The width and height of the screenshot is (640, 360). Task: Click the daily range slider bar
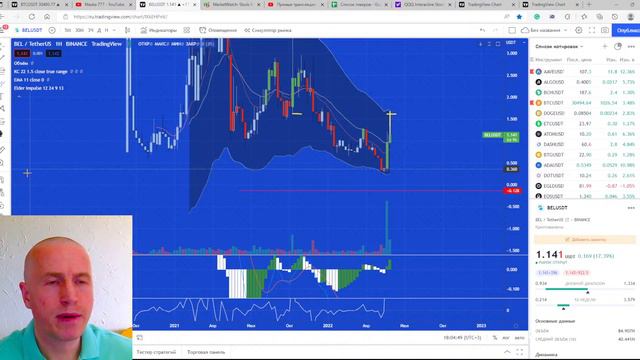coord(585,289)
